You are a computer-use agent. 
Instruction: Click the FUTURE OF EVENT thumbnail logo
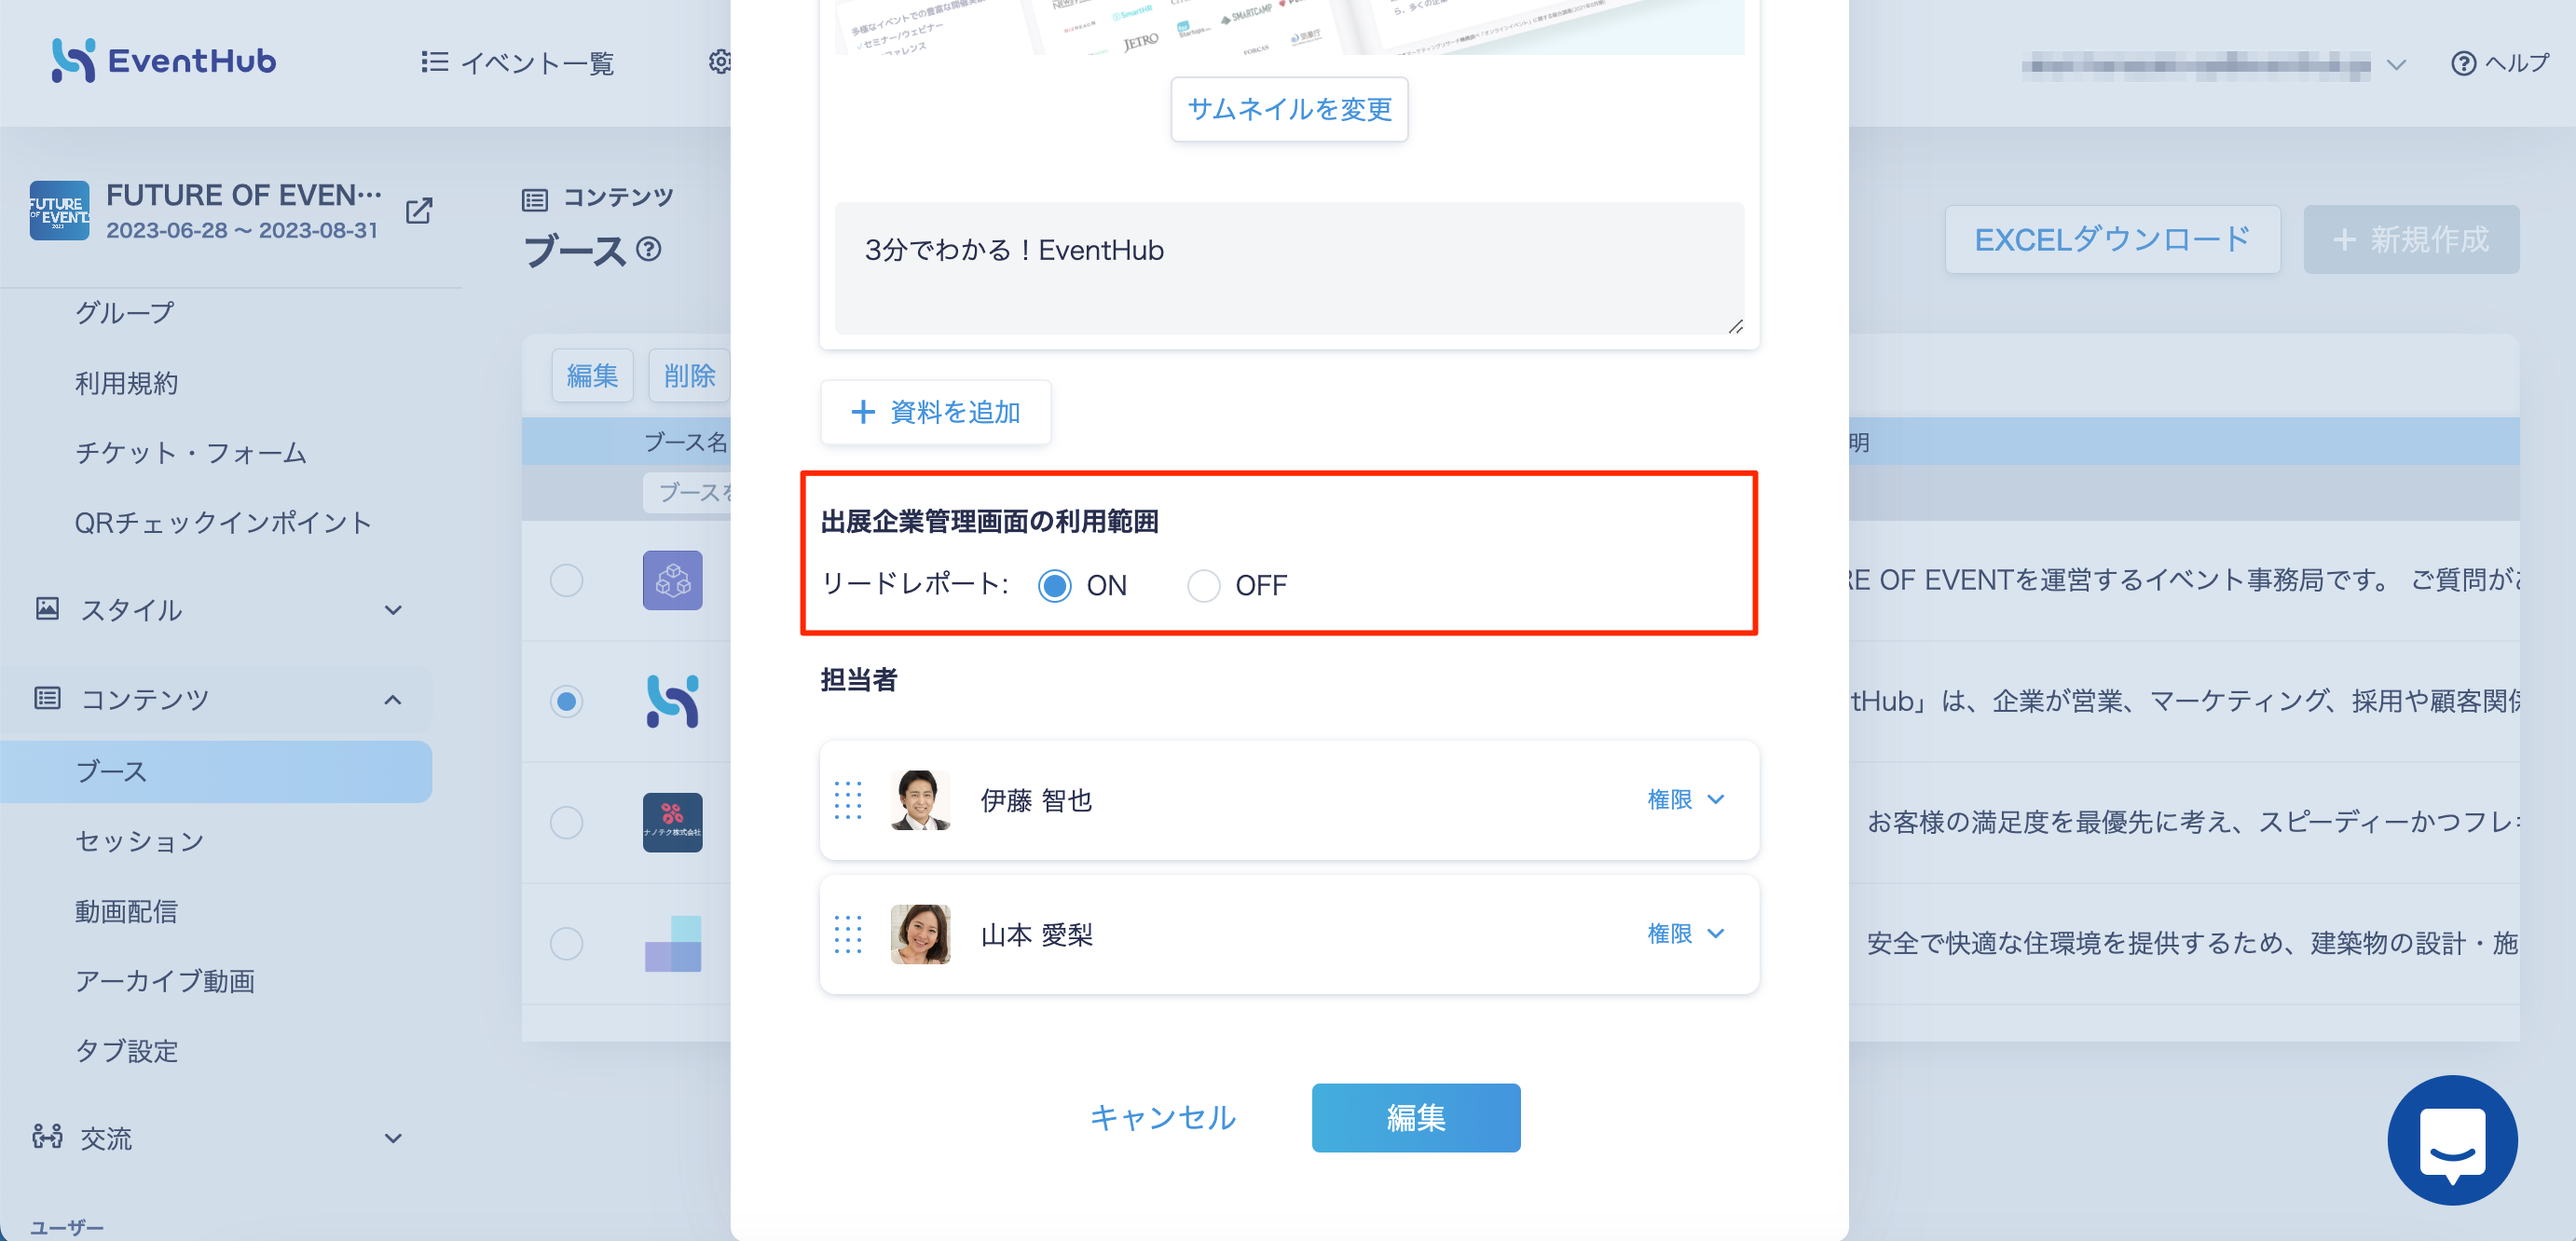click(59, 211)
